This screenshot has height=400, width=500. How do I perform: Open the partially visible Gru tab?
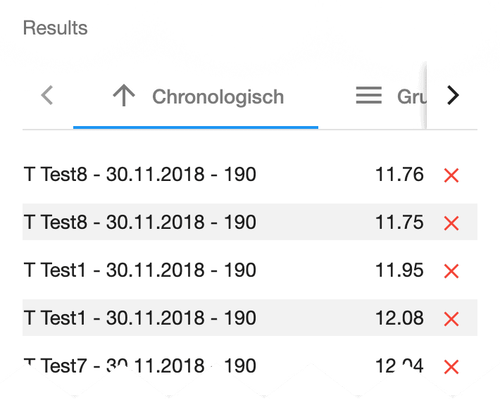coord(391,96)
